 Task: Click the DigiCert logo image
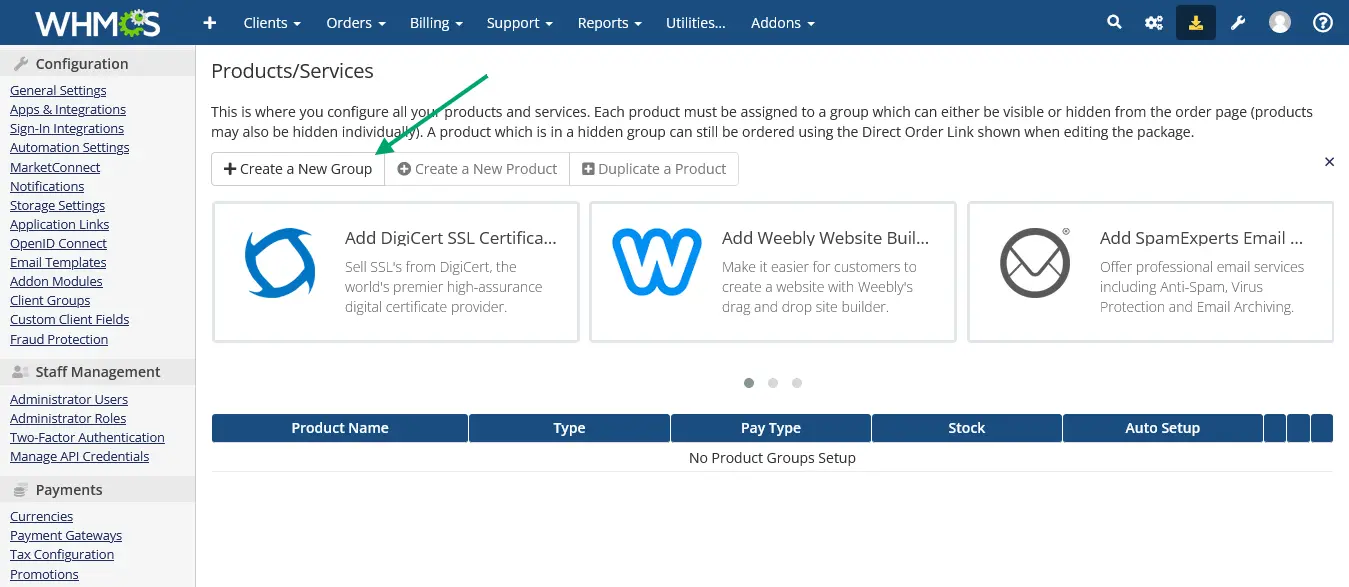point(280,263)
